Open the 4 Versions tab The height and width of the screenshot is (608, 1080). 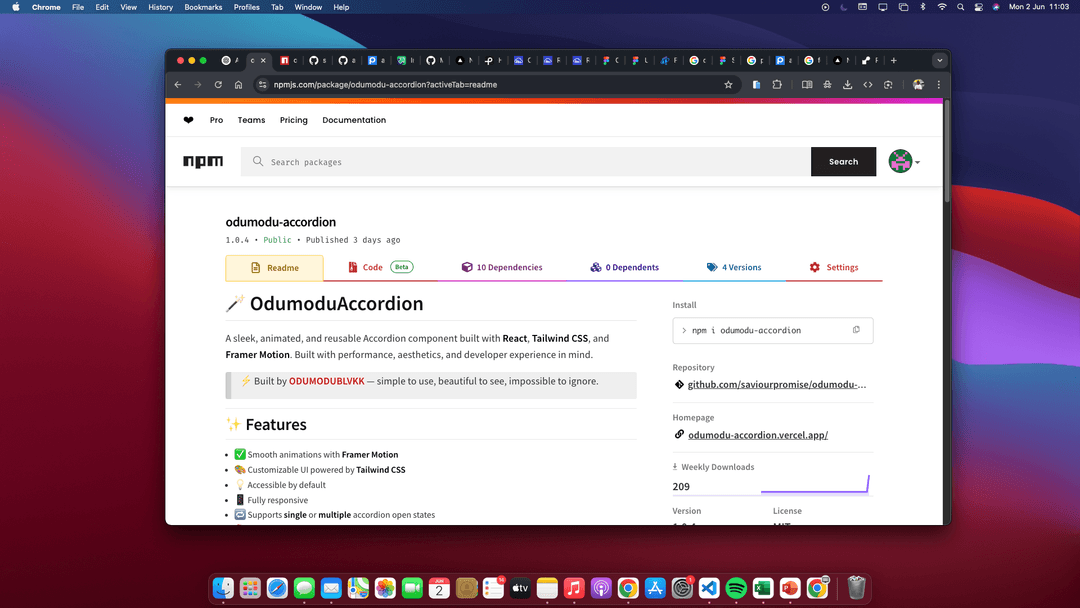[x=734, y=267]
